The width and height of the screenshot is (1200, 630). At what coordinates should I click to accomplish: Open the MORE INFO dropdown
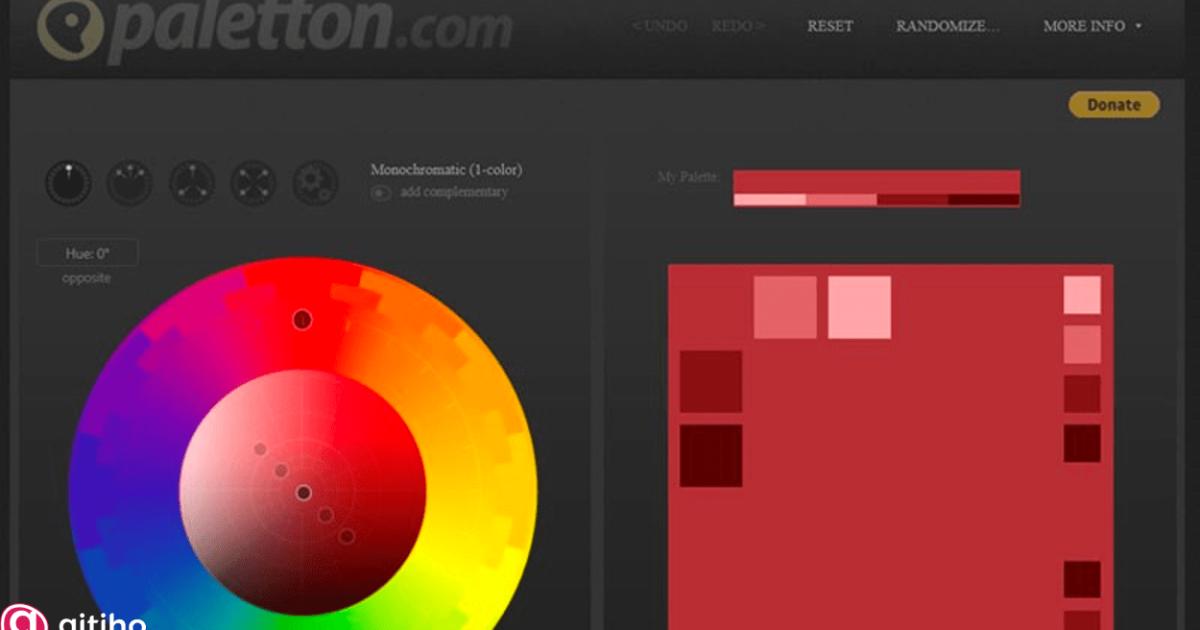point(1089,26)
